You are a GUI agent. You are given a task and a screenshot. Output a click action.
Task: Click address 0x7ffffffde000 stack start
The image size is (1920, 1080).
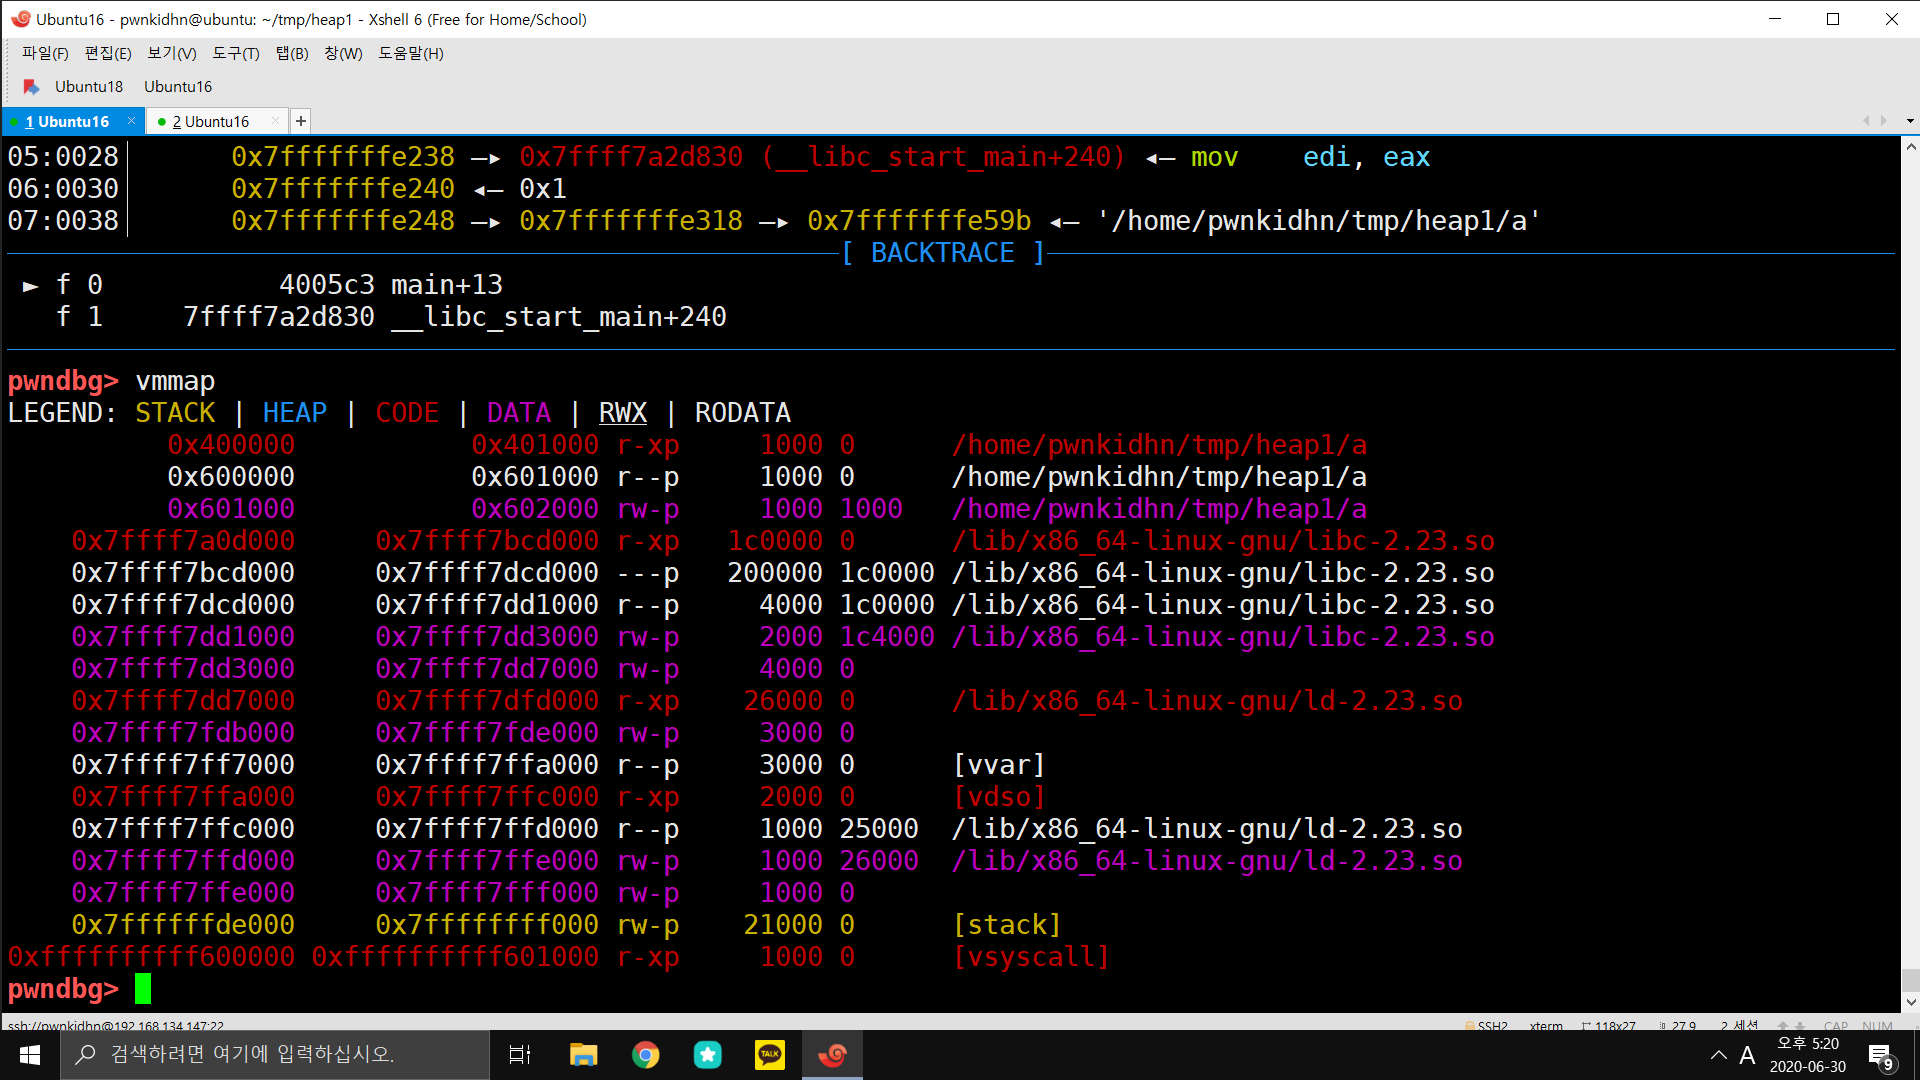183,925
